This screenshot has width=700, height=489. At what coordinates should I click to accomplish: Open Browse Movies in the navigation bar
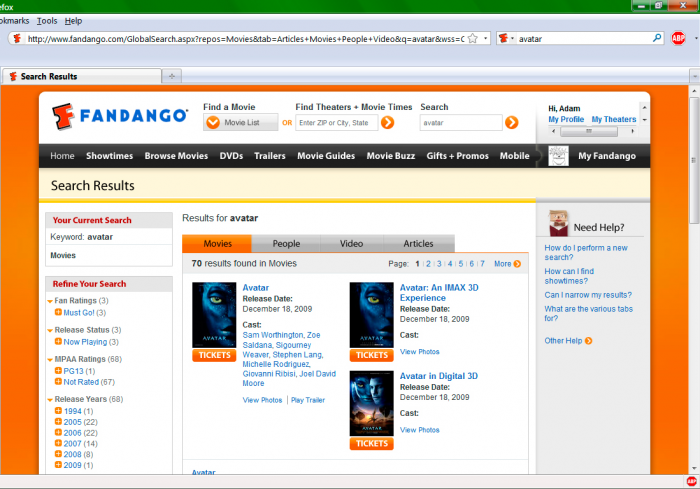pyautogui.click(x=176, y=156)
